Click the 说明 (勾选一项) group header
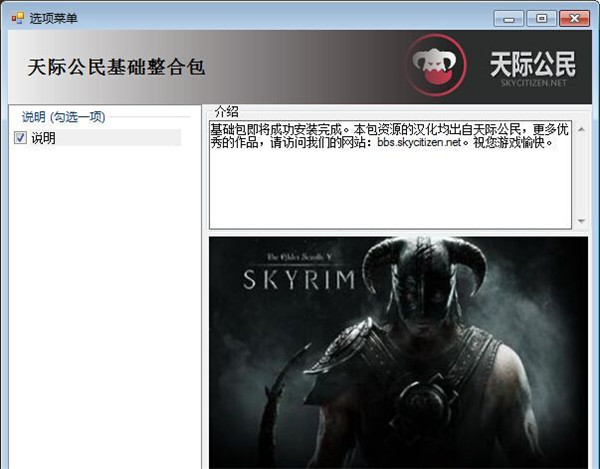This screenshot has width=600, height=469. (x=64, y=117)
